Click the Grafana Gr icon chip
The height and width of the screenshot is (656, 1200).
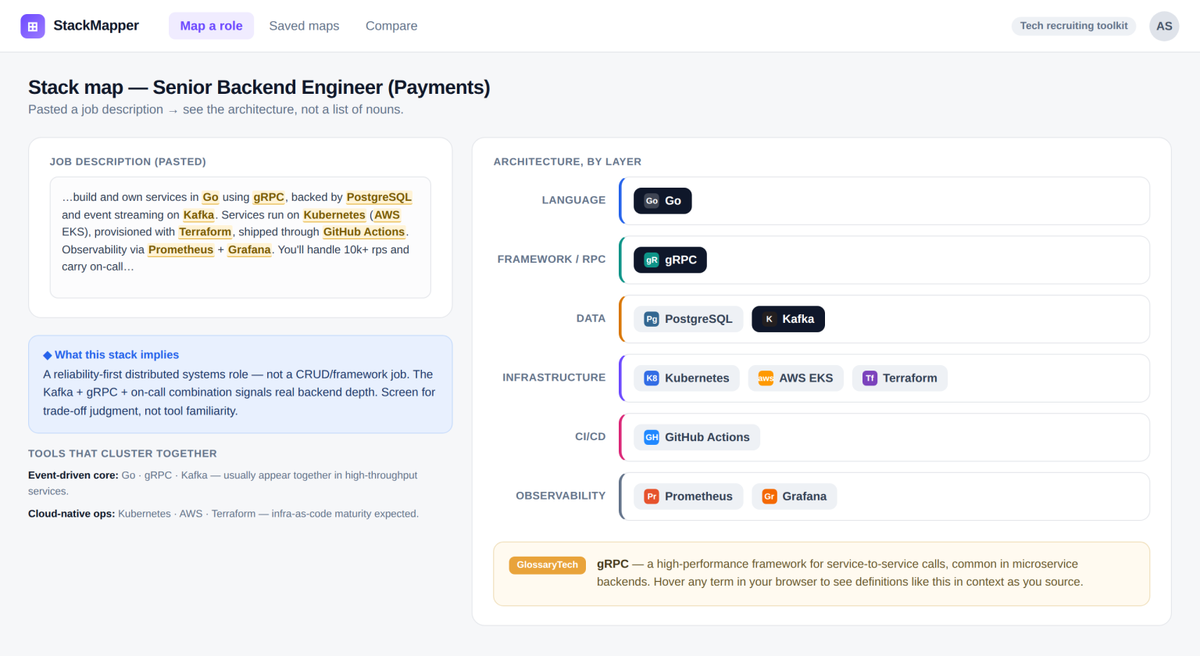coord(769,496)
